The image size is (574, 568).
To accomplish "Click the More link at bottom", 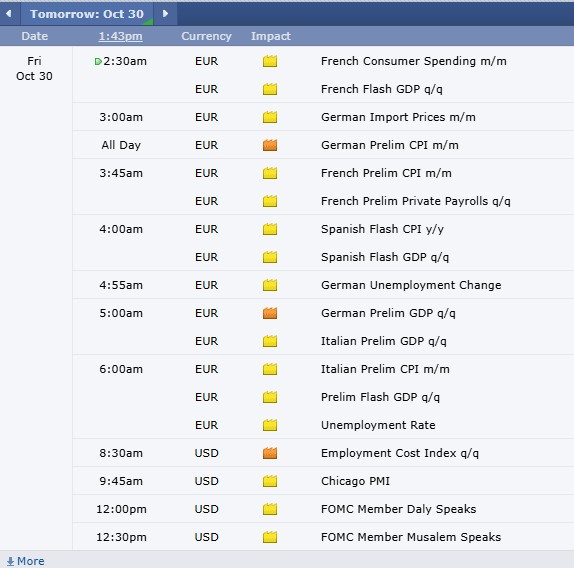I will [31, 561].
